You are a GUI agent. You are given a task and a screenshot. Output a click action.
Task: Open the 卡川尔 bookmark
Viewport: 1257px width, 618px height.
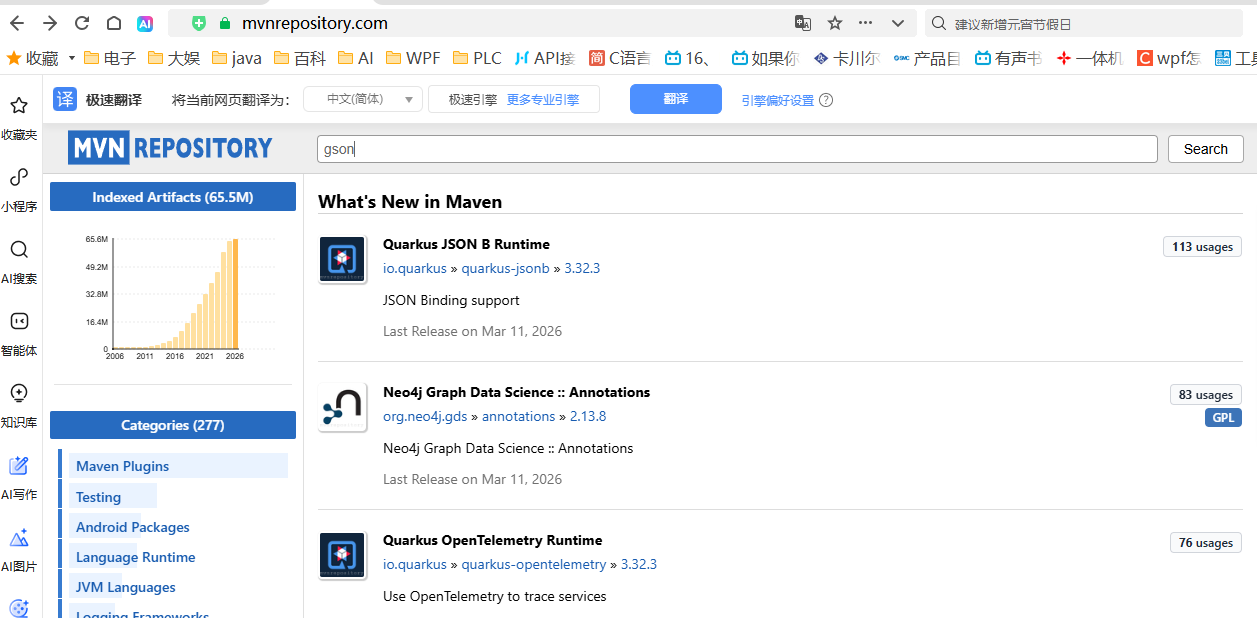click(x=847, y=58)
